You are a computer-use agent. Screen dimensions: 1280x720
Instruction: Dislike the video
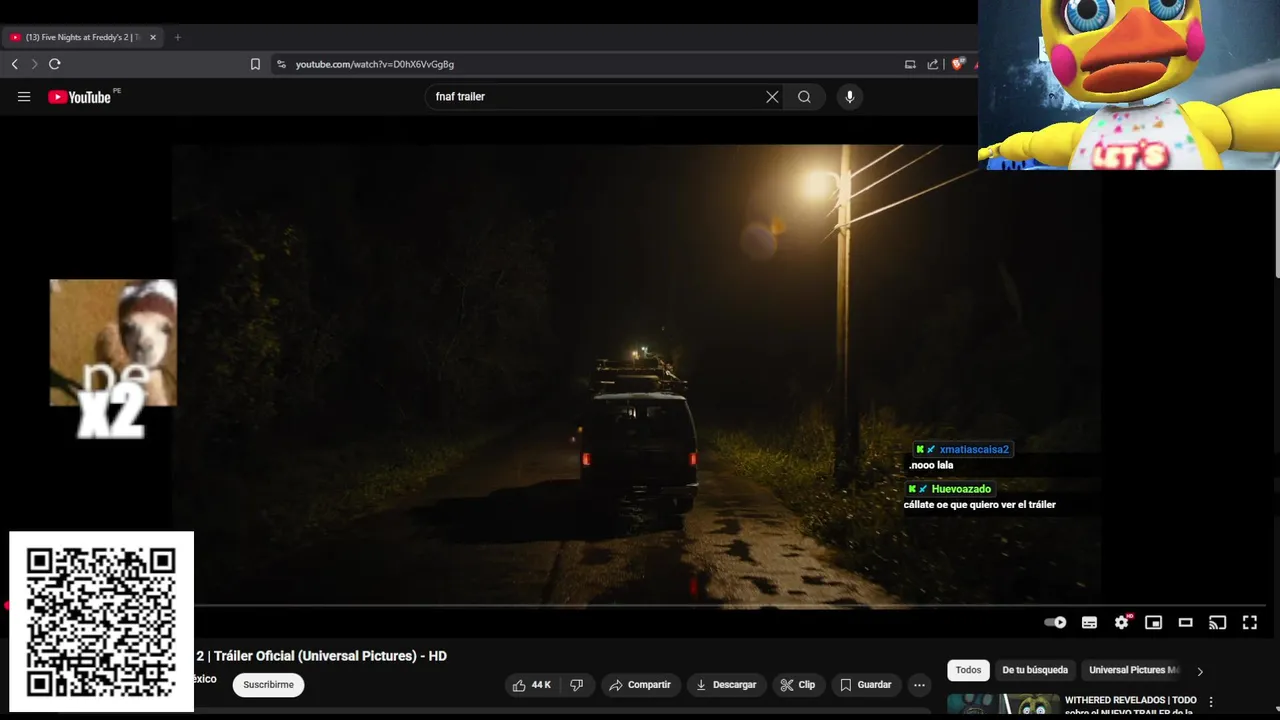(577, 685)
